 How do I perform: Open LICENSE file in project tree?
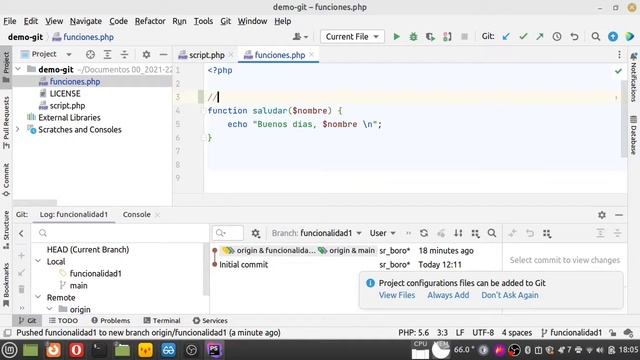click(65, 93)
